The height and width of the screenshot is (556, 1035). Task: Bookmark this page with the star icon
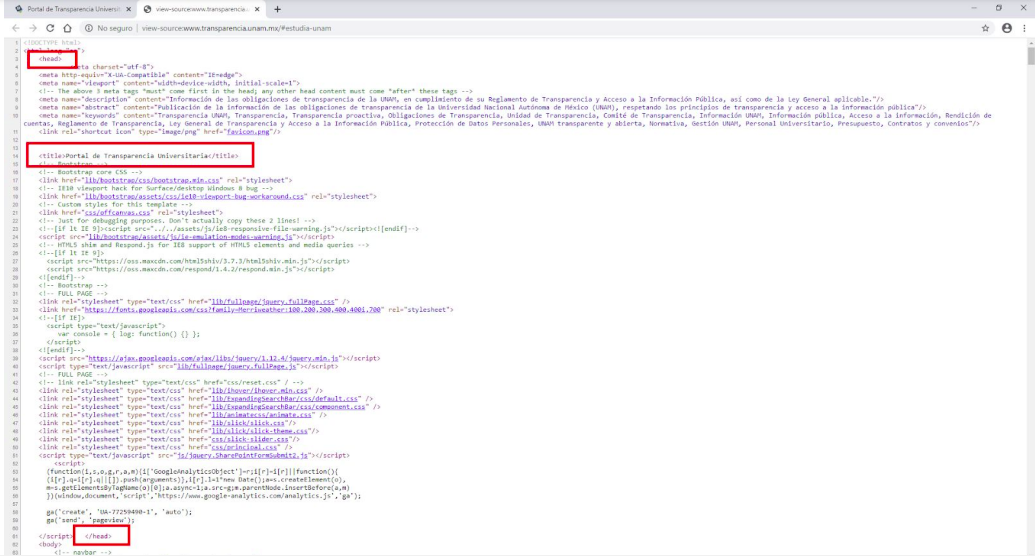click(x=985, y=28)
